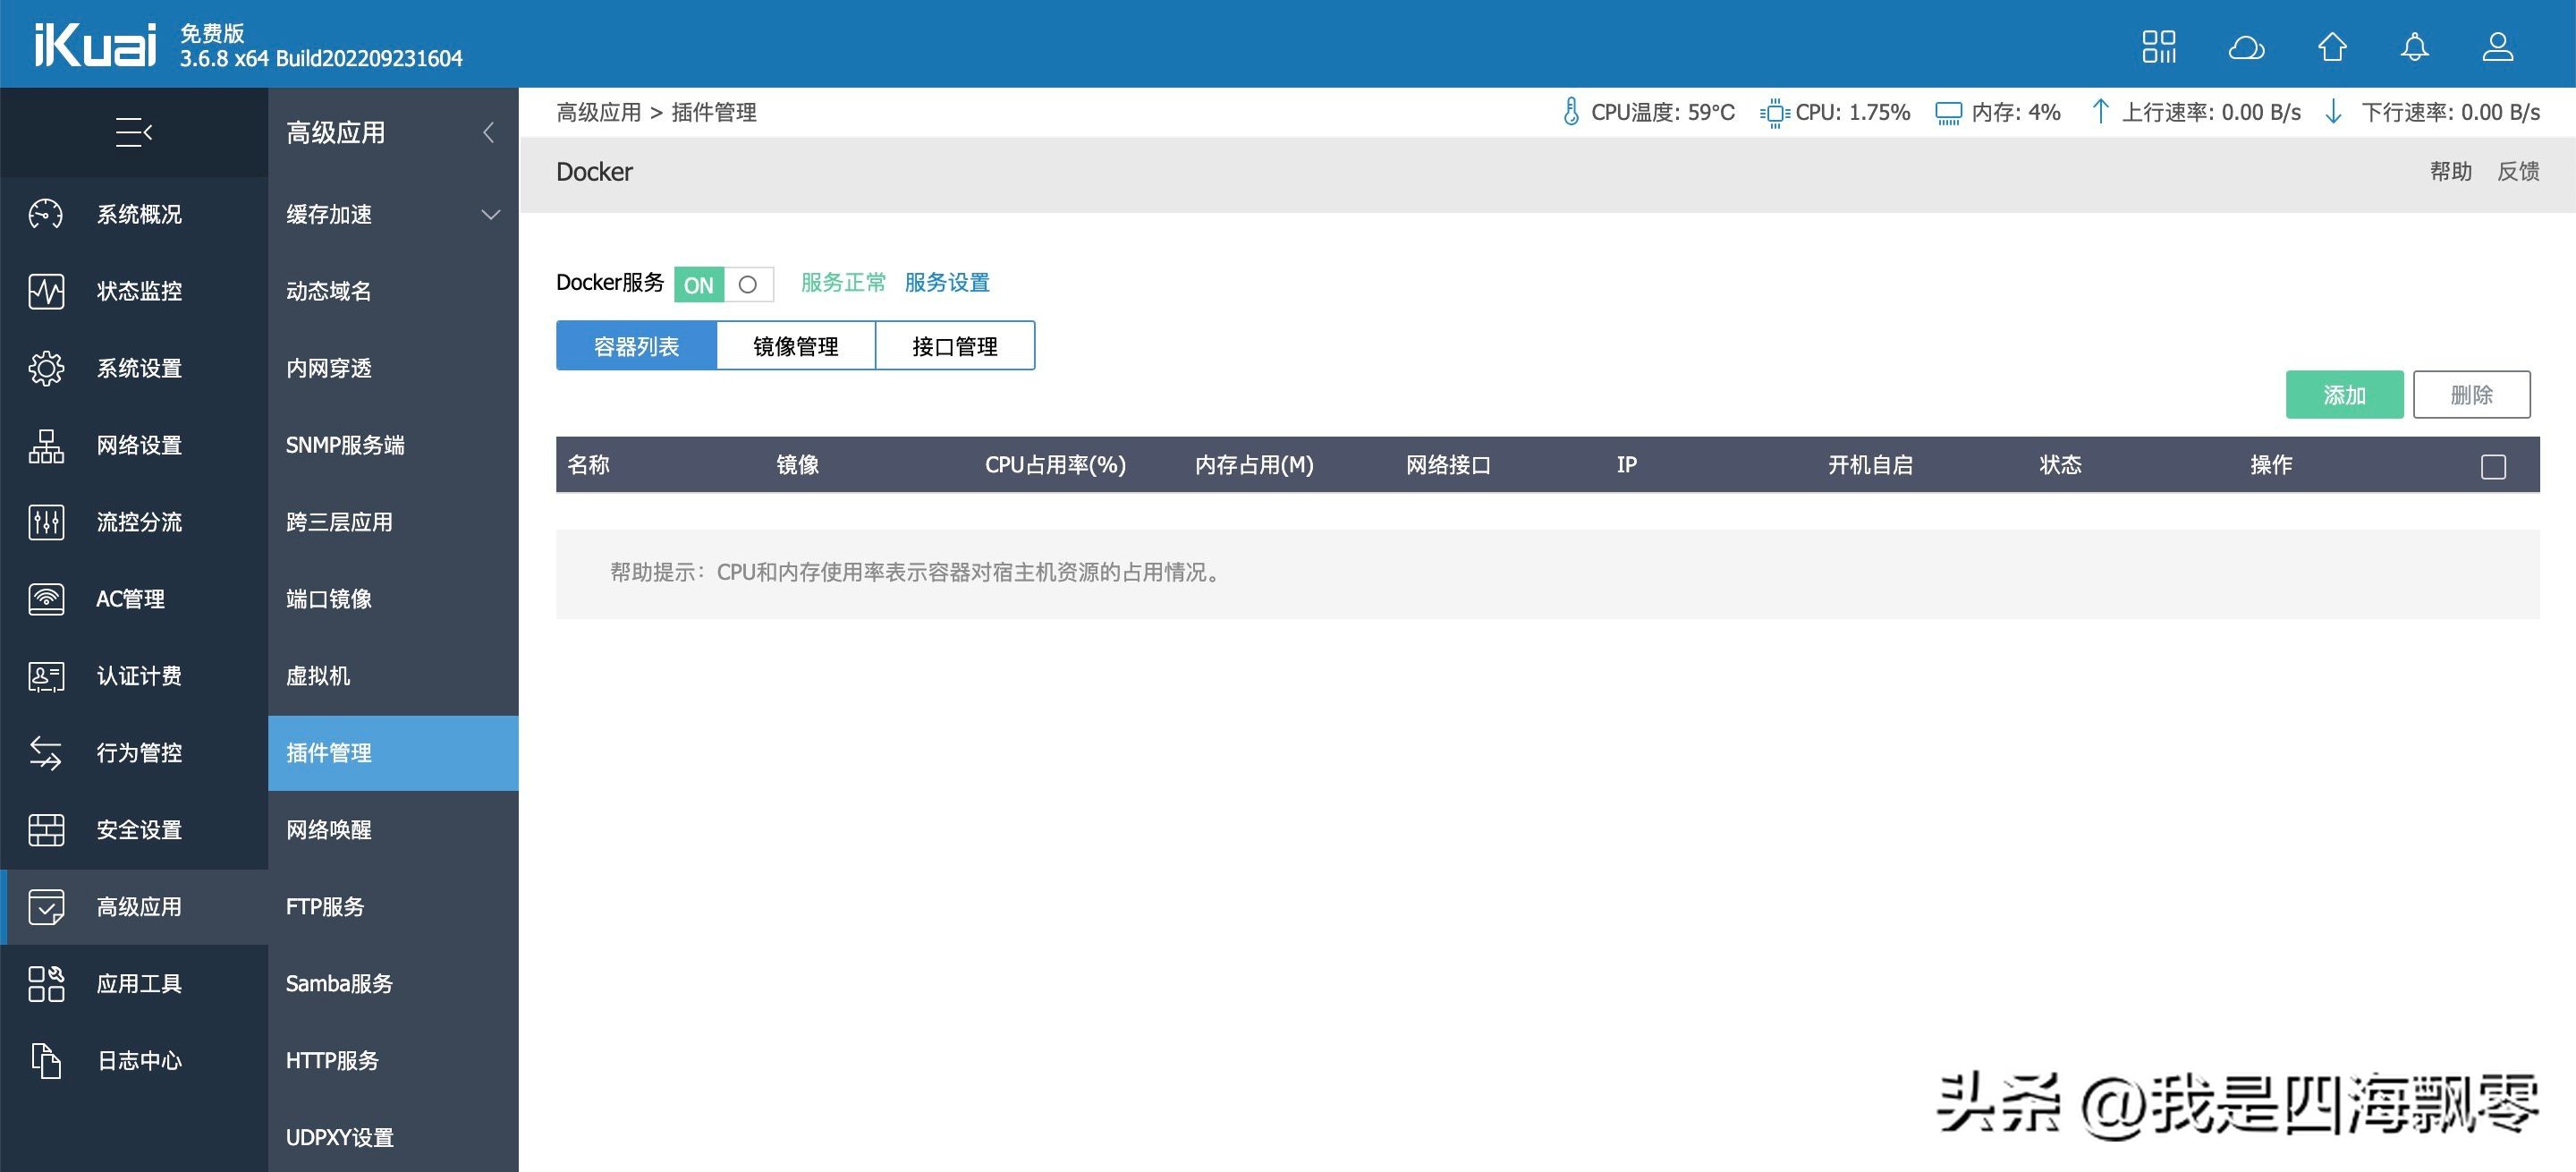Click the notification bell icon
2576x1172 pixels.
point(2414,46)
